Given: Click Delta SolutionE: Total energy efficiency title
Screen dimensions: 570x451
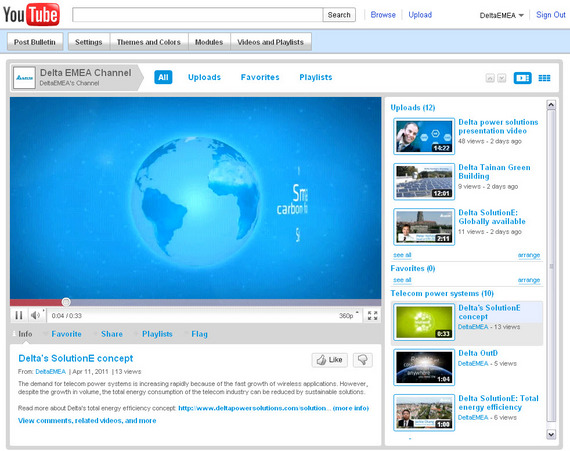Looking at the screenshot, I should coord(498,403).
